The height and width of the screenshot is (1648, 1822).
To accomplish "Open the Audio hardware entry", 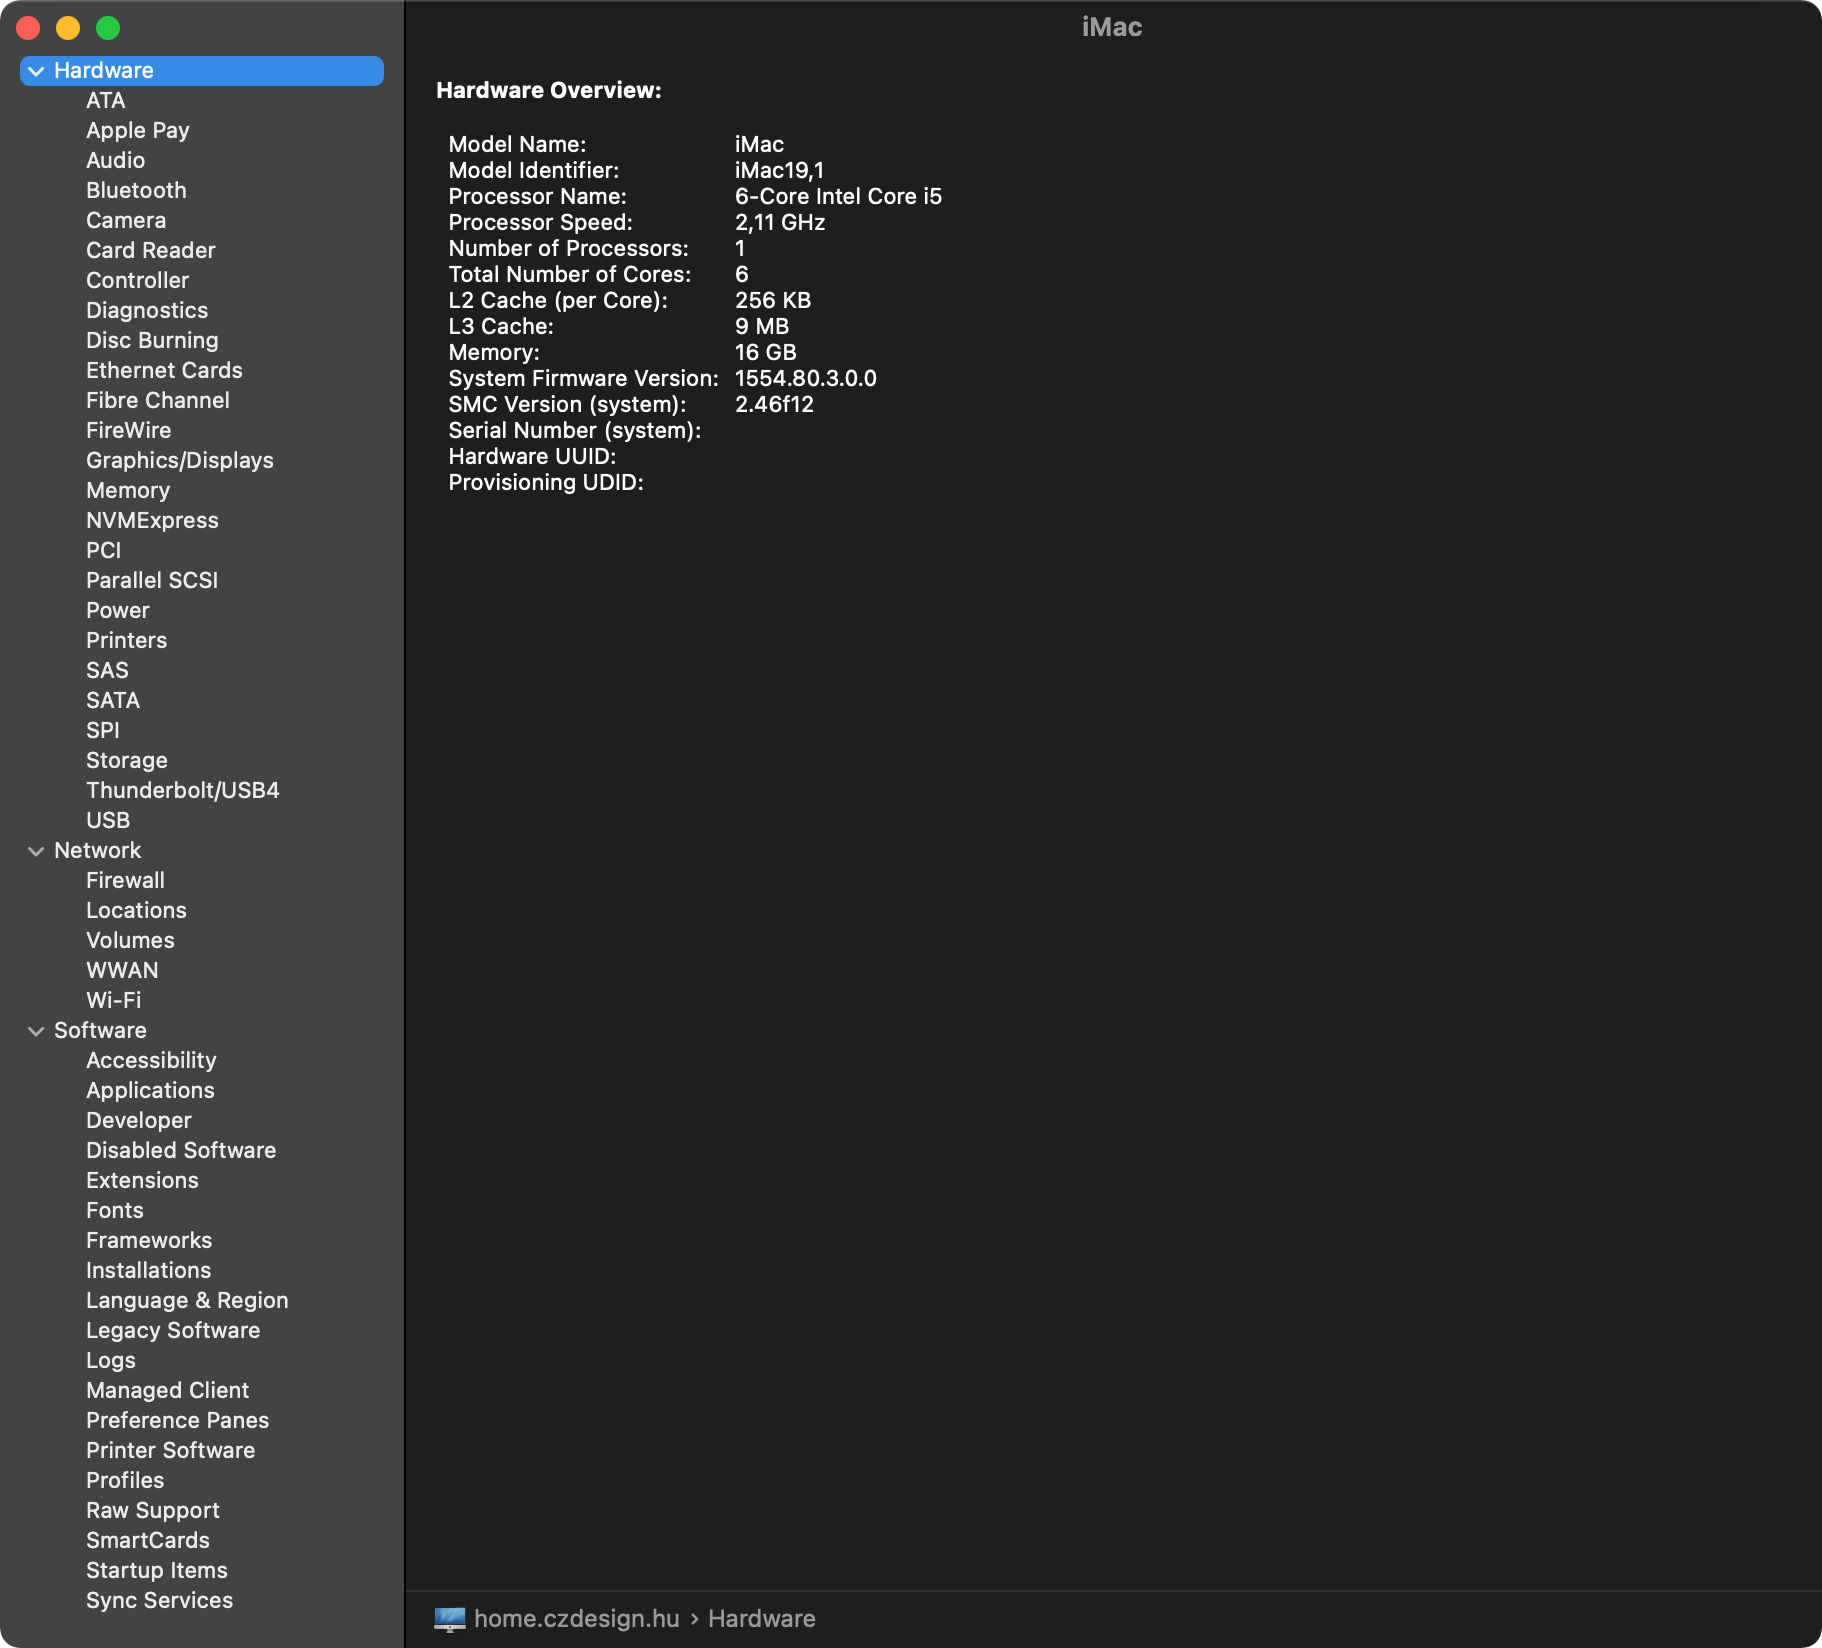I will 115,161.
